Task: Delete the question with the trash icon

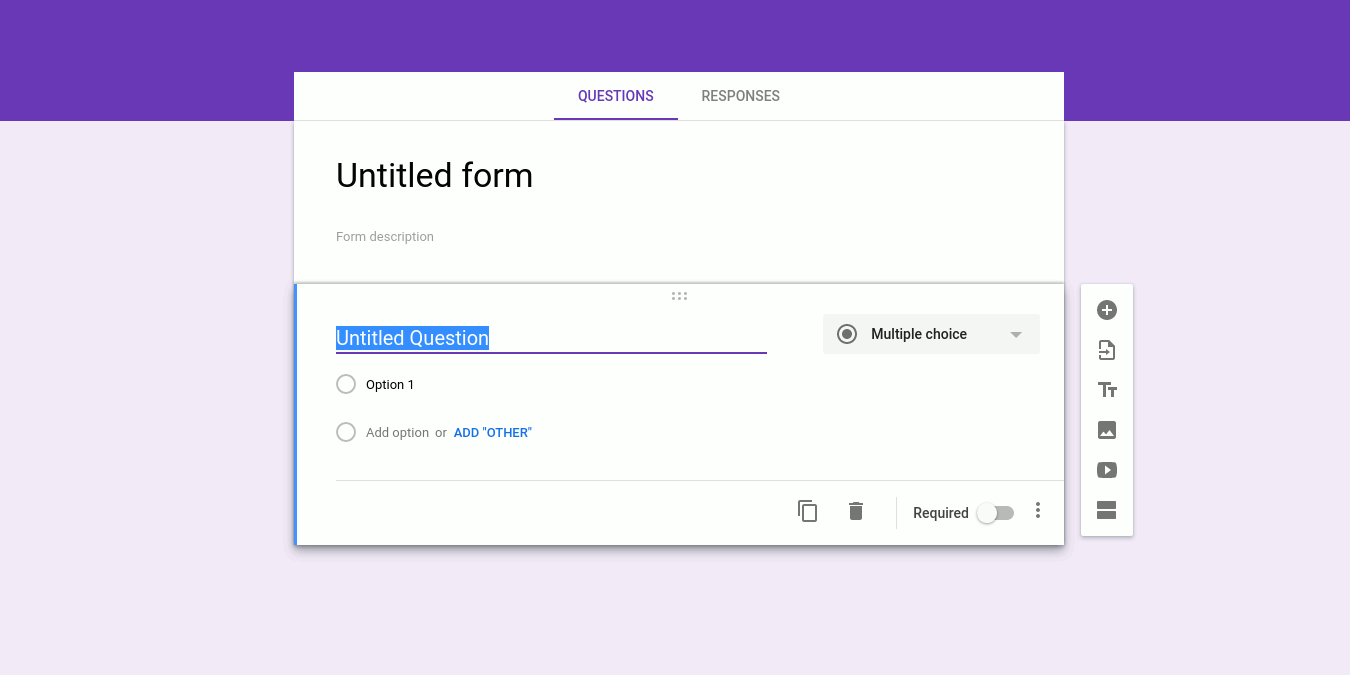Action: (x=855, y=511)
